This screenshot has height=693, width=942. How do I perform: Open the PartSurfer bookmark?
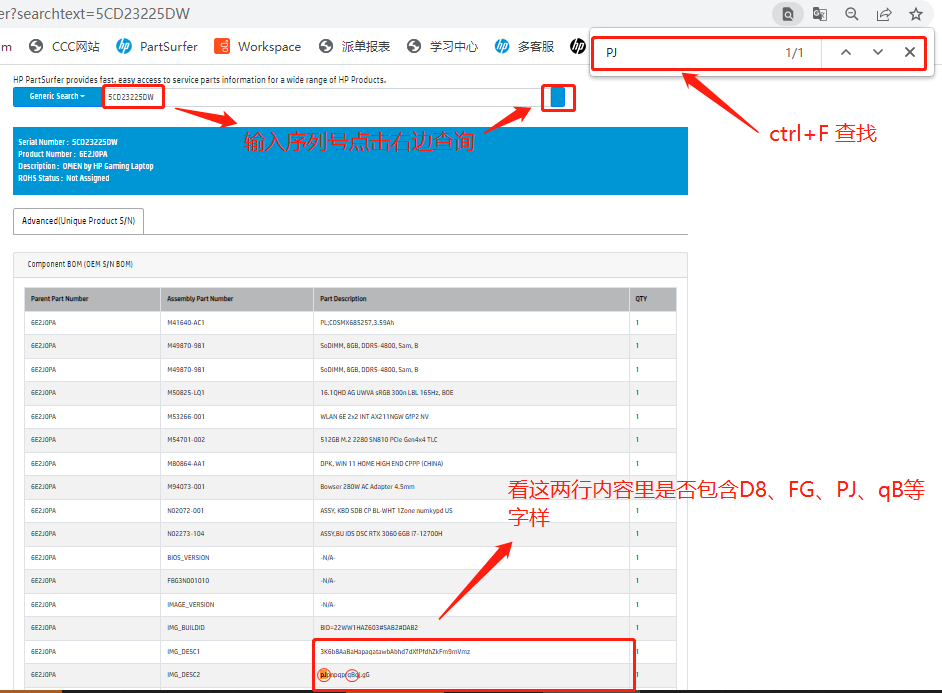[157, 46]
